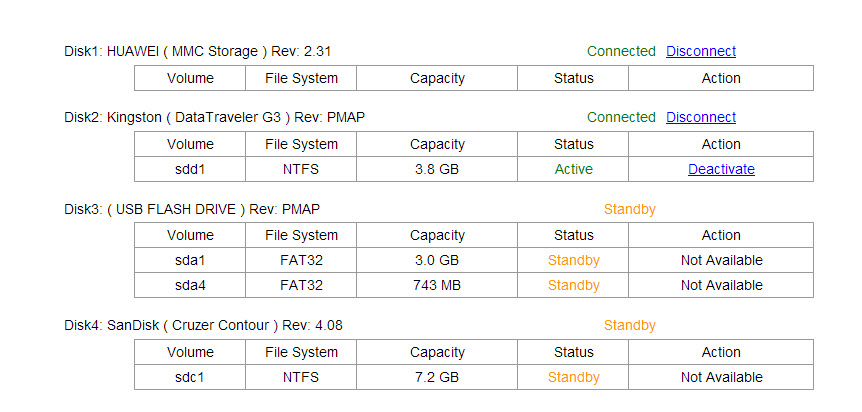
Task: Click the Disk2 Kingston DataTraveler G3 heading
Action: (x=214, y=117)
